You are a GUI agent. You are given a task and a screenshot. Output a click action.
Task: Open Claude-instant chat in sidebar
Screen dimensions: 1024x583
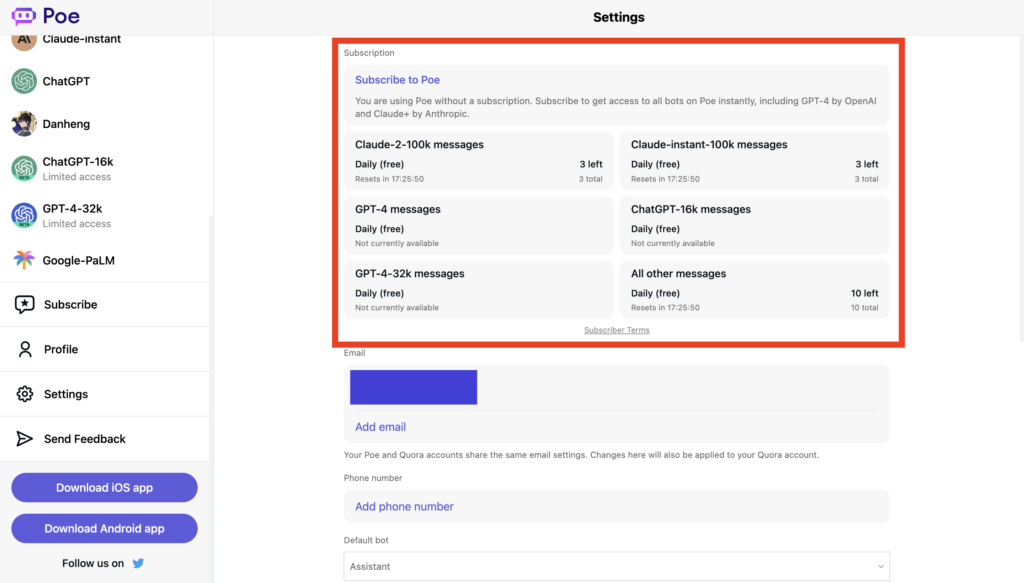click(81, 40)
